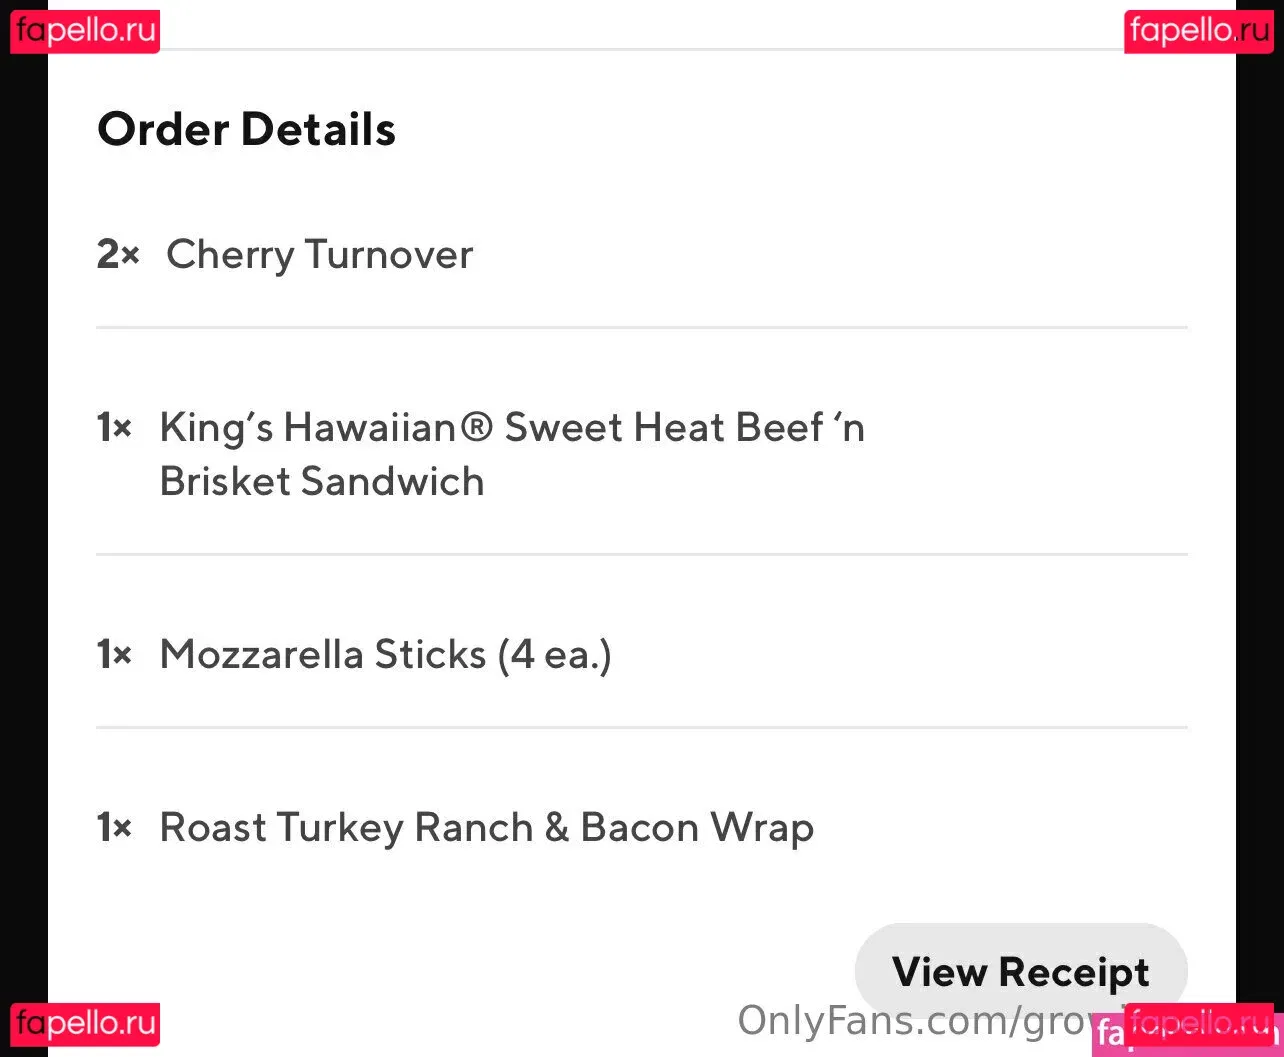Tap the King's Hawaiian Sweet Heat sandwich name

click(512, 428)
